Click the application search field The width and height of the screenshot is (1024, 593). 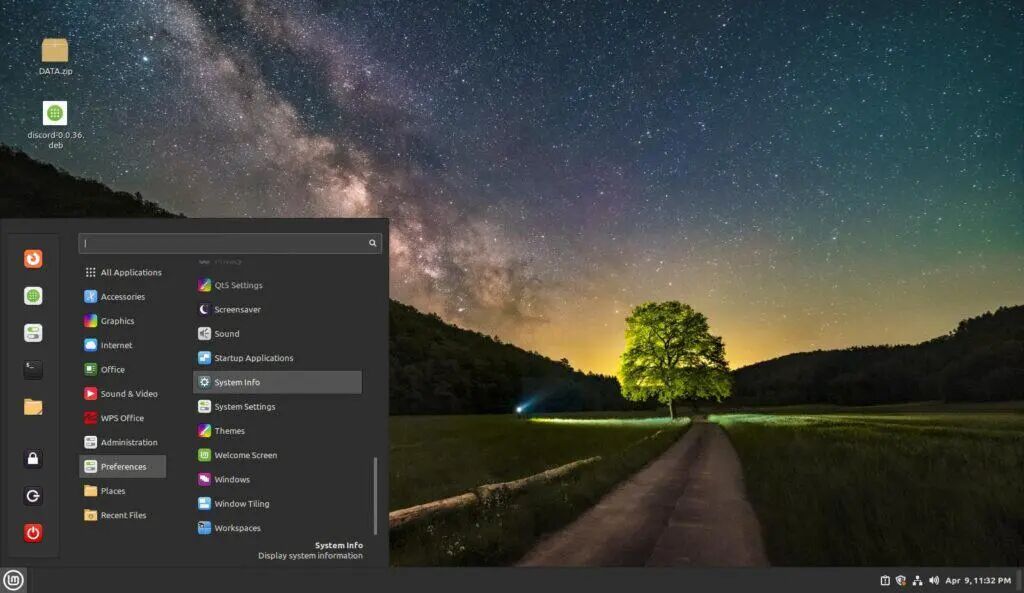[225, 242]
